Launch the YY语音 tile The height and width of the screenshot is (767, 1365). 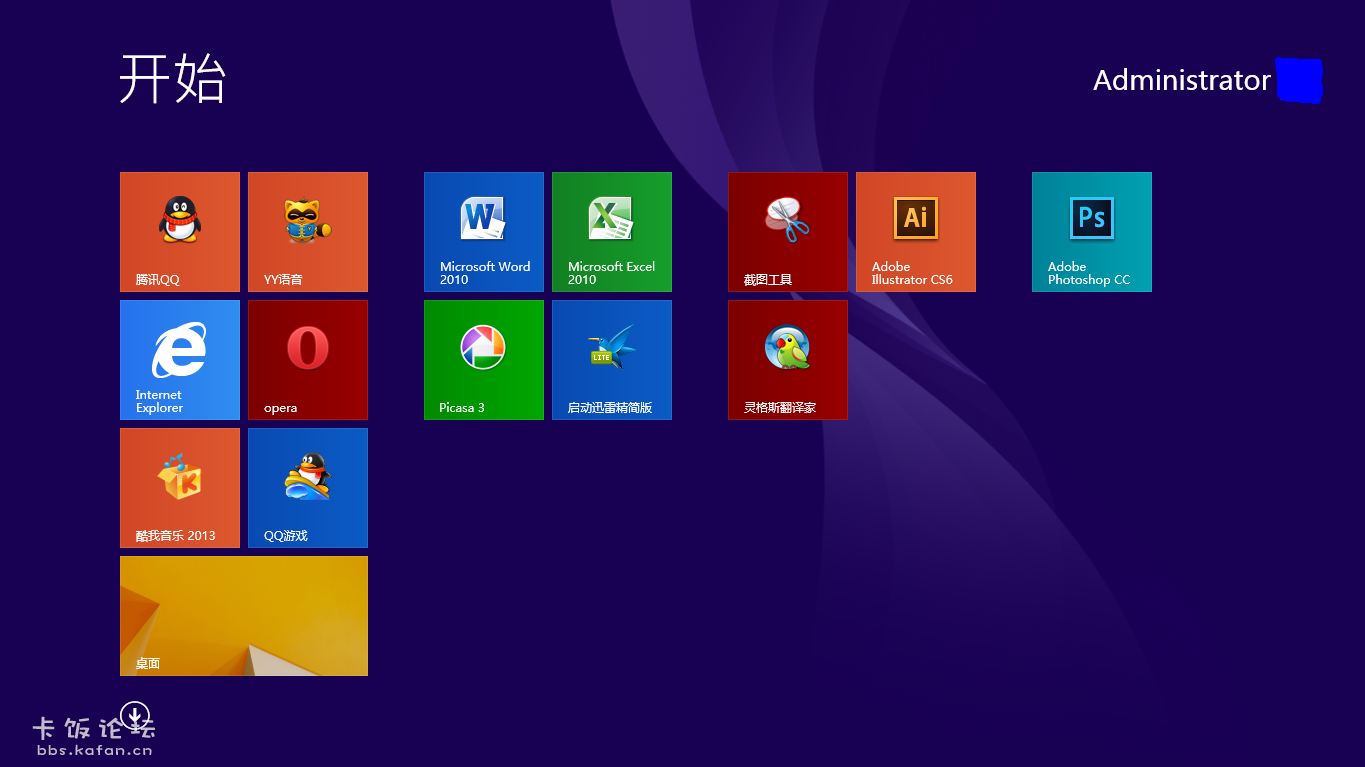(308, 232)
